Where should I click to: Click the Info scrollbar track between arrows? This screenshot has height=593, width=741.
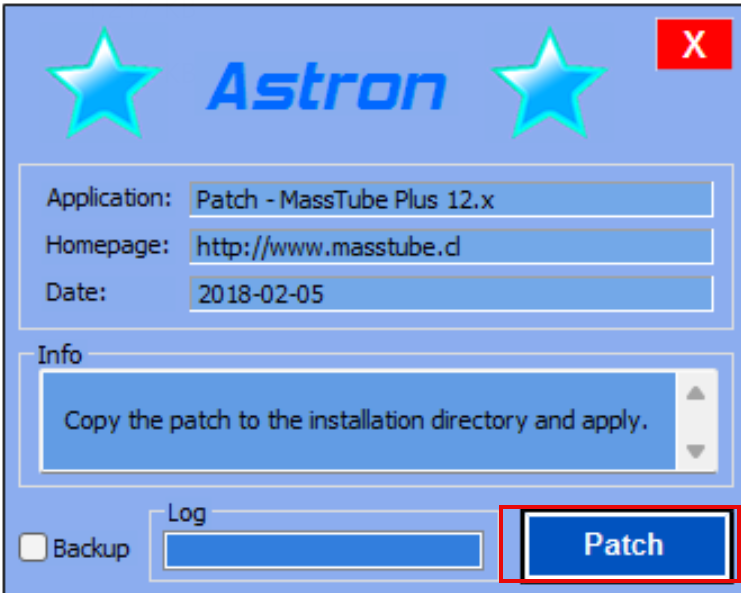[x=697, y=421]
